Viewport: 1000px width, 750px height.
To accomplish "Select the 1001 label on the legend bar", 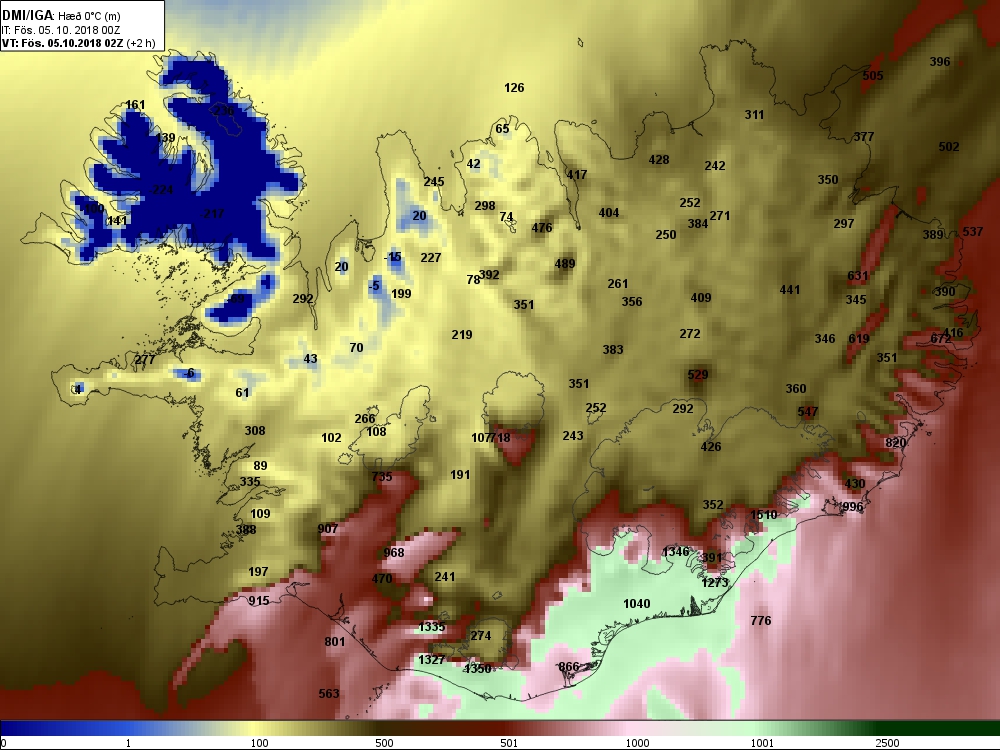I will click(x=763, y=743).
